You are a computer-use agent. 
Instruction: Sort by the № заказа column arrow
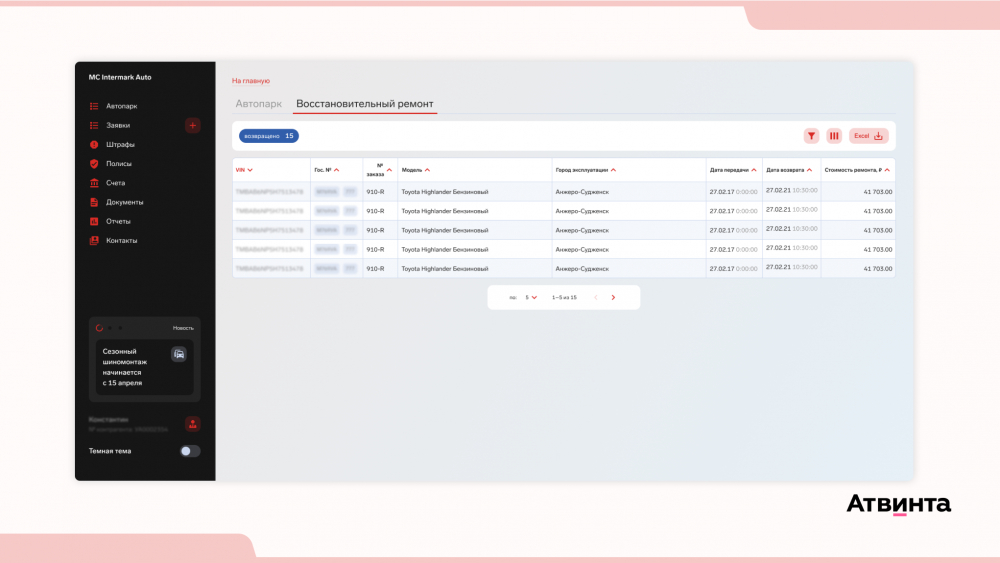[389, 170]
